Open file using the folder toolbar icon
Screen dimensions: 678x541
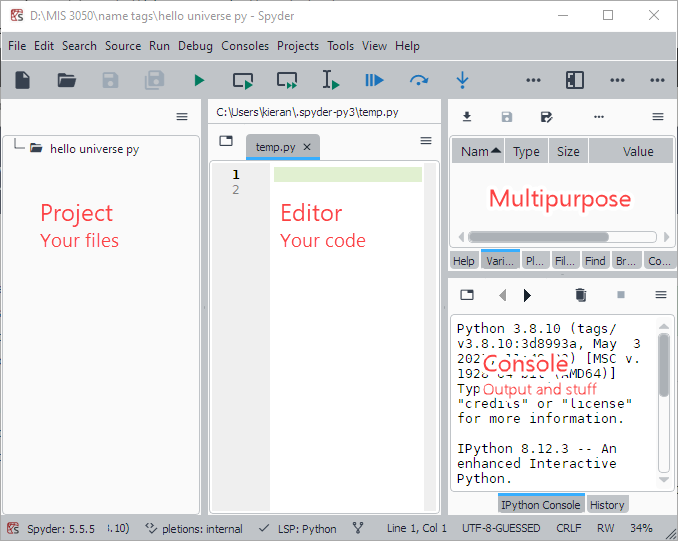(x=67, y=80)
